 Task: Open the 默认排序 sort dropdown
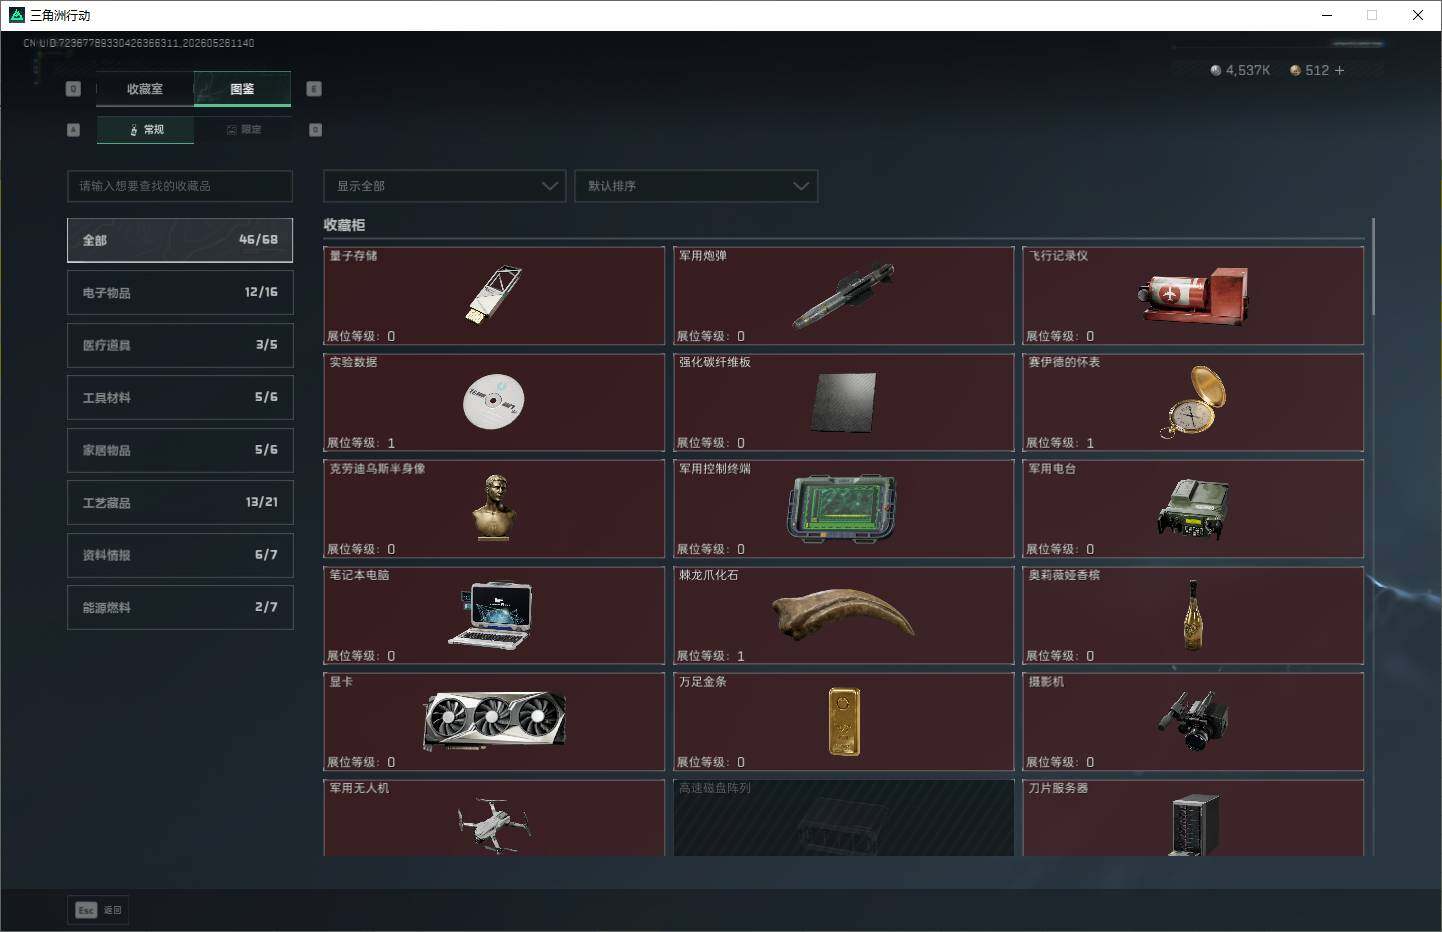[696, 186]
